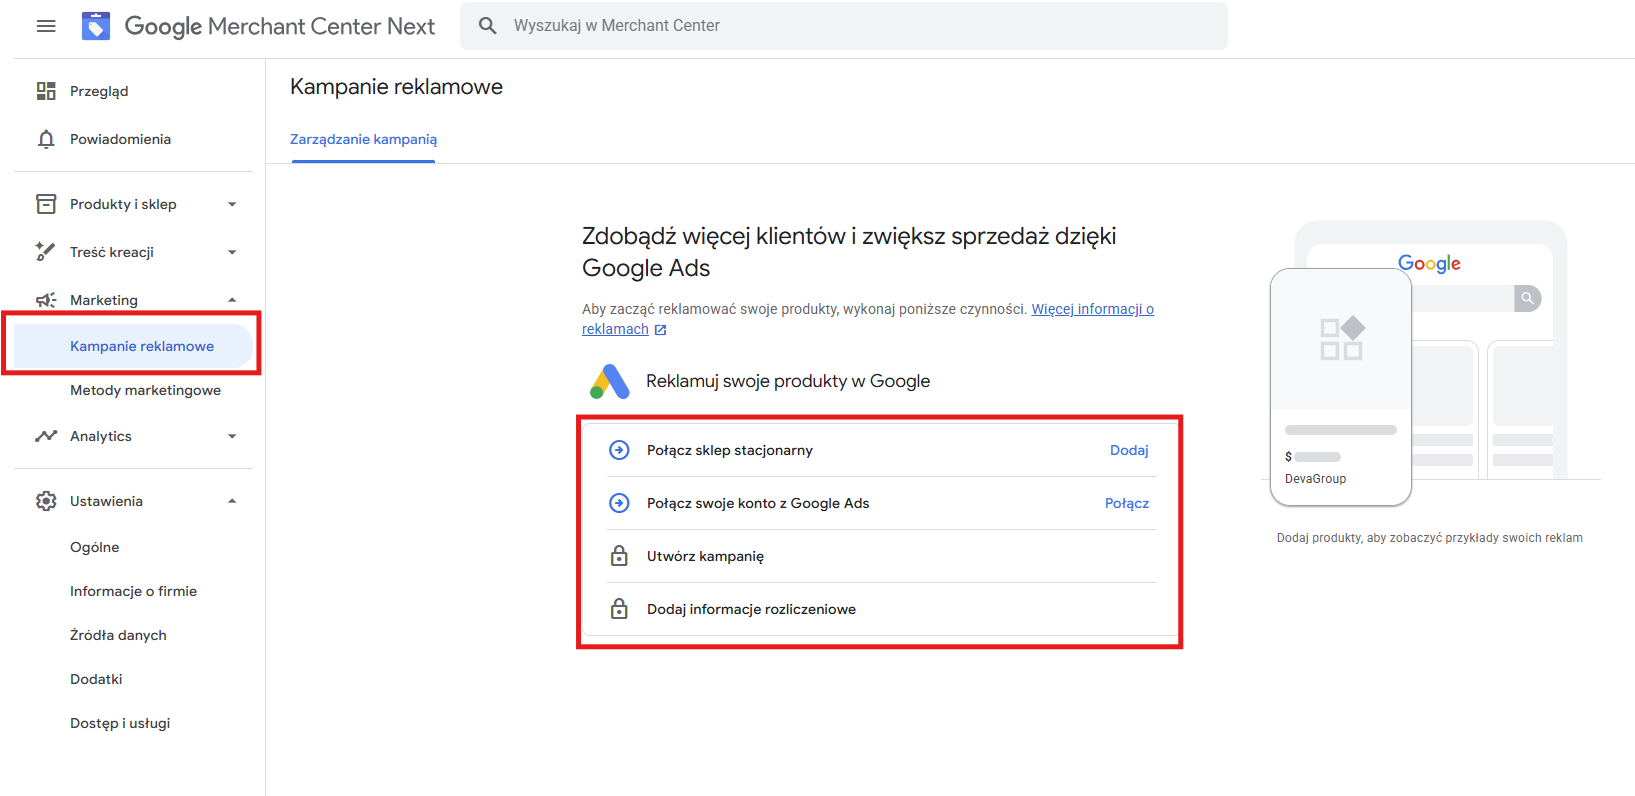Image resolution: width=1635 pixels, height=796 pixels.
Task: Switch to Zarządzanie kampanią tab
Action: 363,139
